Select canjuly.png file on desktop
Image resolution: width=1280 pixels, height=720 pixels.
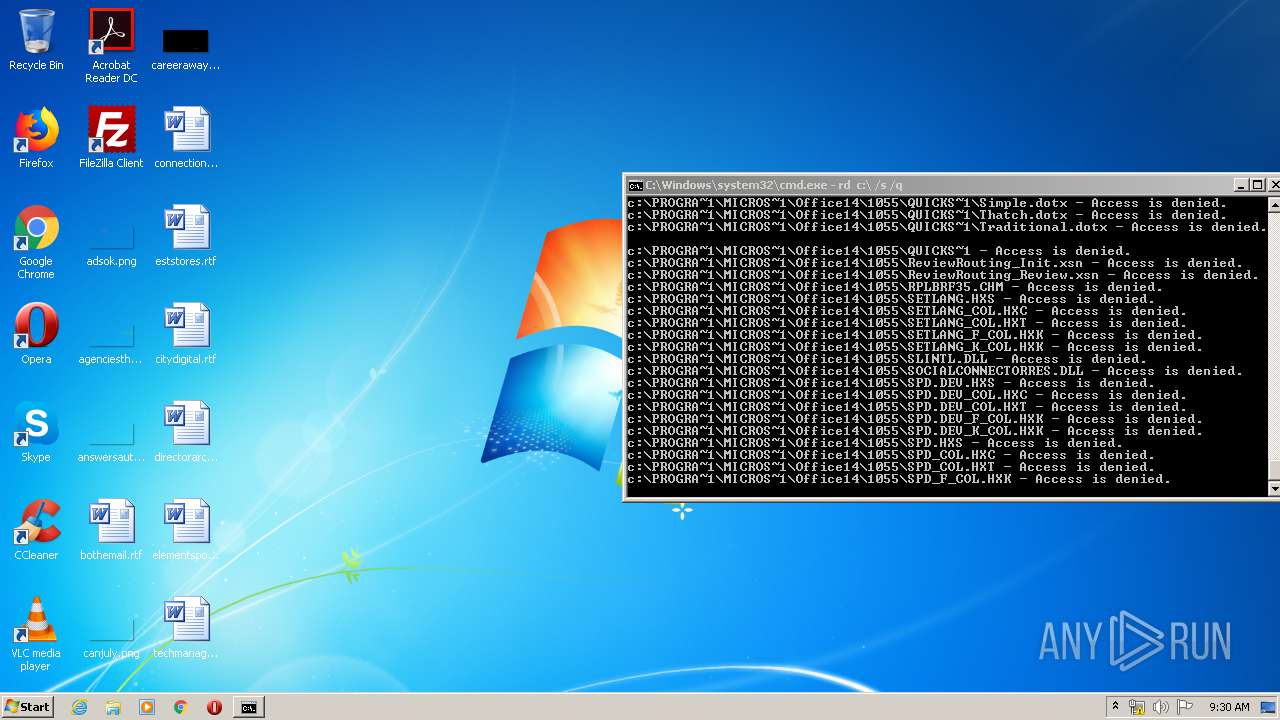coord(111,634)
